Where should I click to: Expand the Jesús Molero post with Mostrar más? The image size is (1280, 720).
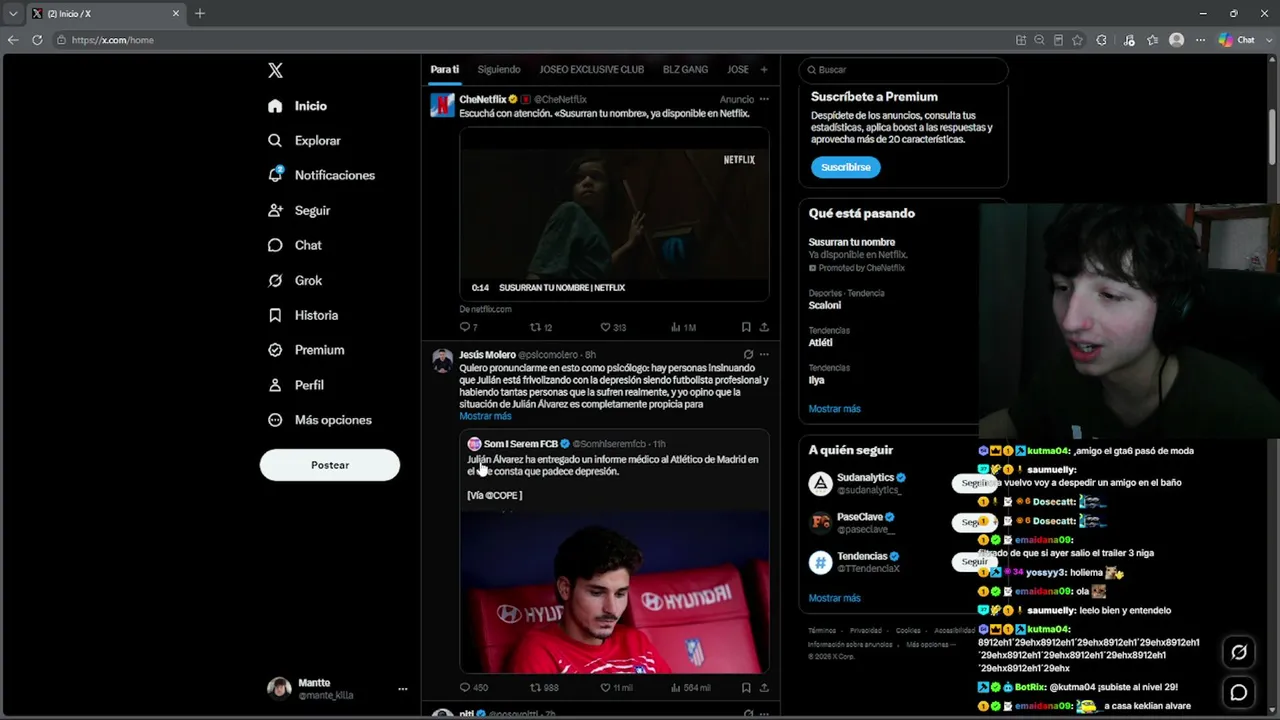[x=485, y=416]
